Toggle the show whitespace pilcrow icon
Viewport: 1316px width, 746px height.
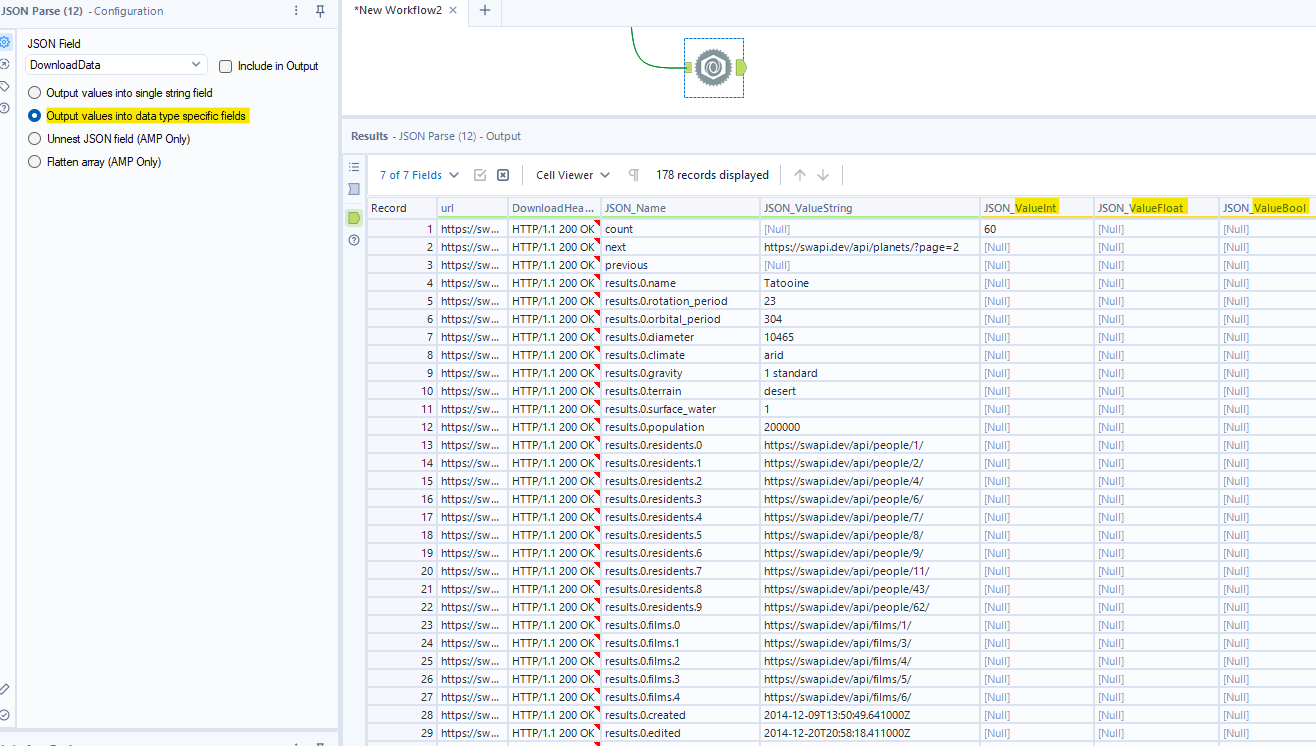[x=633, y=175]
